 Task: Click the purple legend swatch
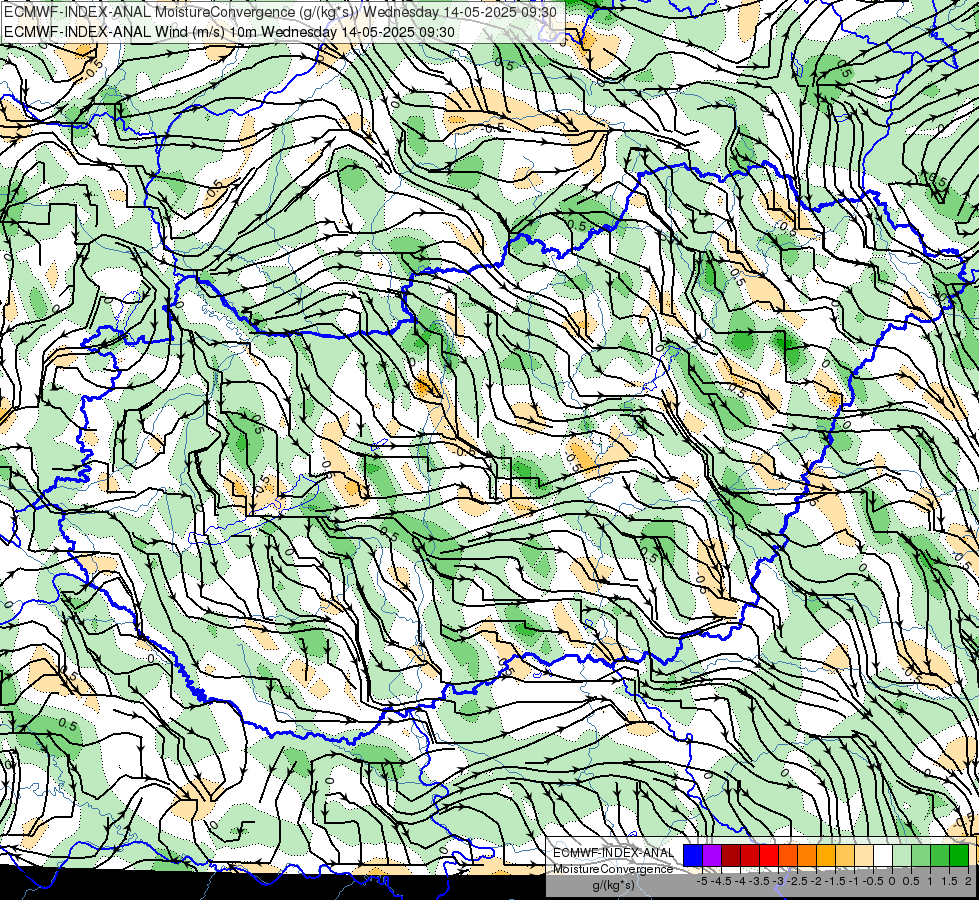[x=712, y=855]
